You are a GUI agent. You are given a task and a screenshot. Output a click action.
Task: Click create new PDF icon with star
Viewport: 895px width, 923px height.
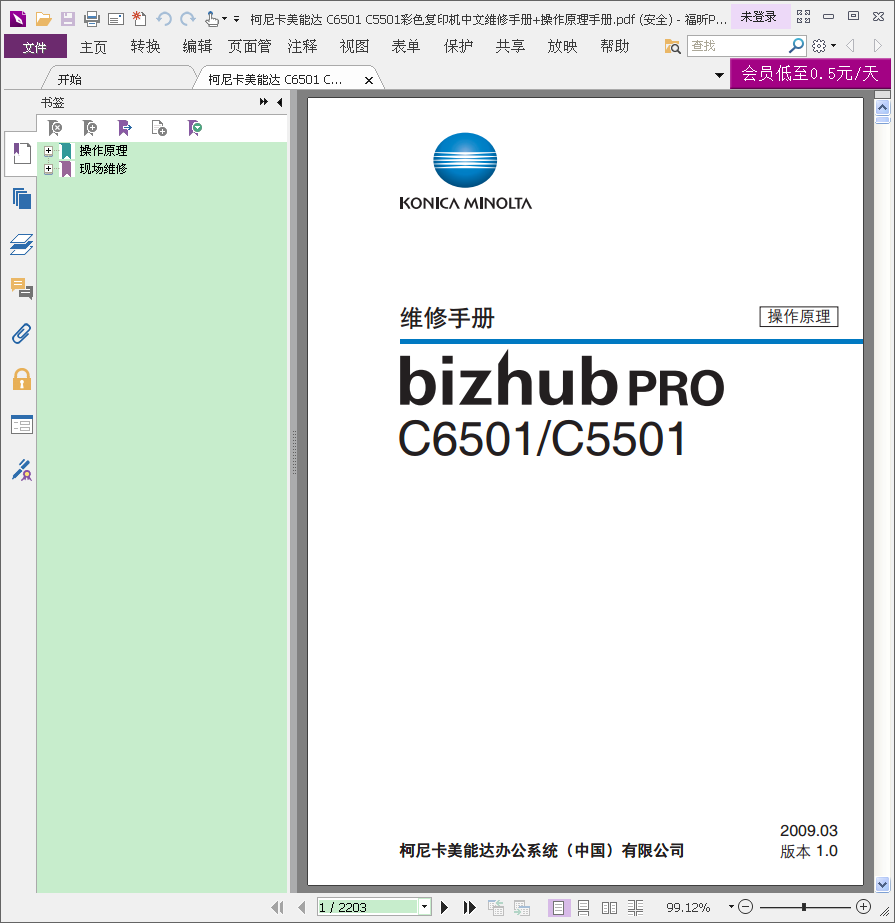[140, 19]
